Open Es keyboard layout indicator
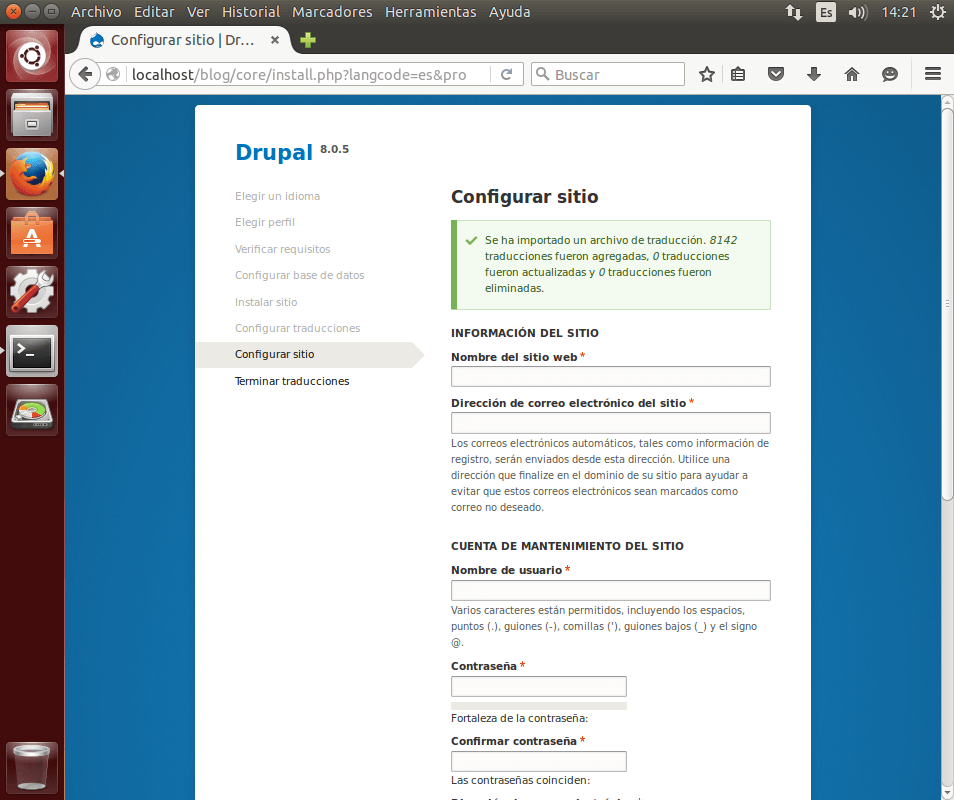954x800 pixels. (826, 12)
